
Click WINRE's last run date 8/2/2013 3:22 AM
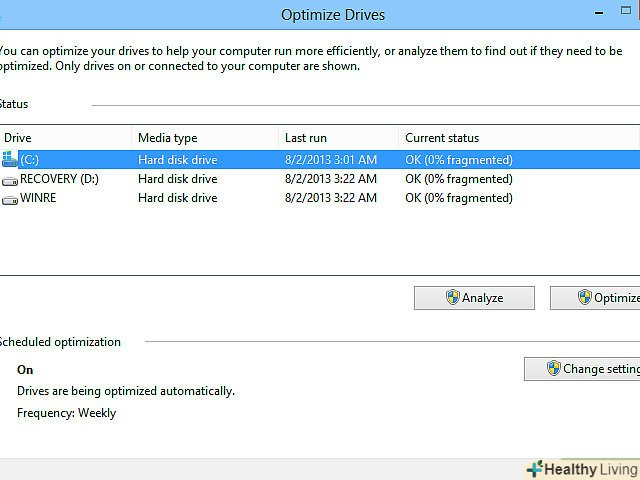[x=330, y=199]
